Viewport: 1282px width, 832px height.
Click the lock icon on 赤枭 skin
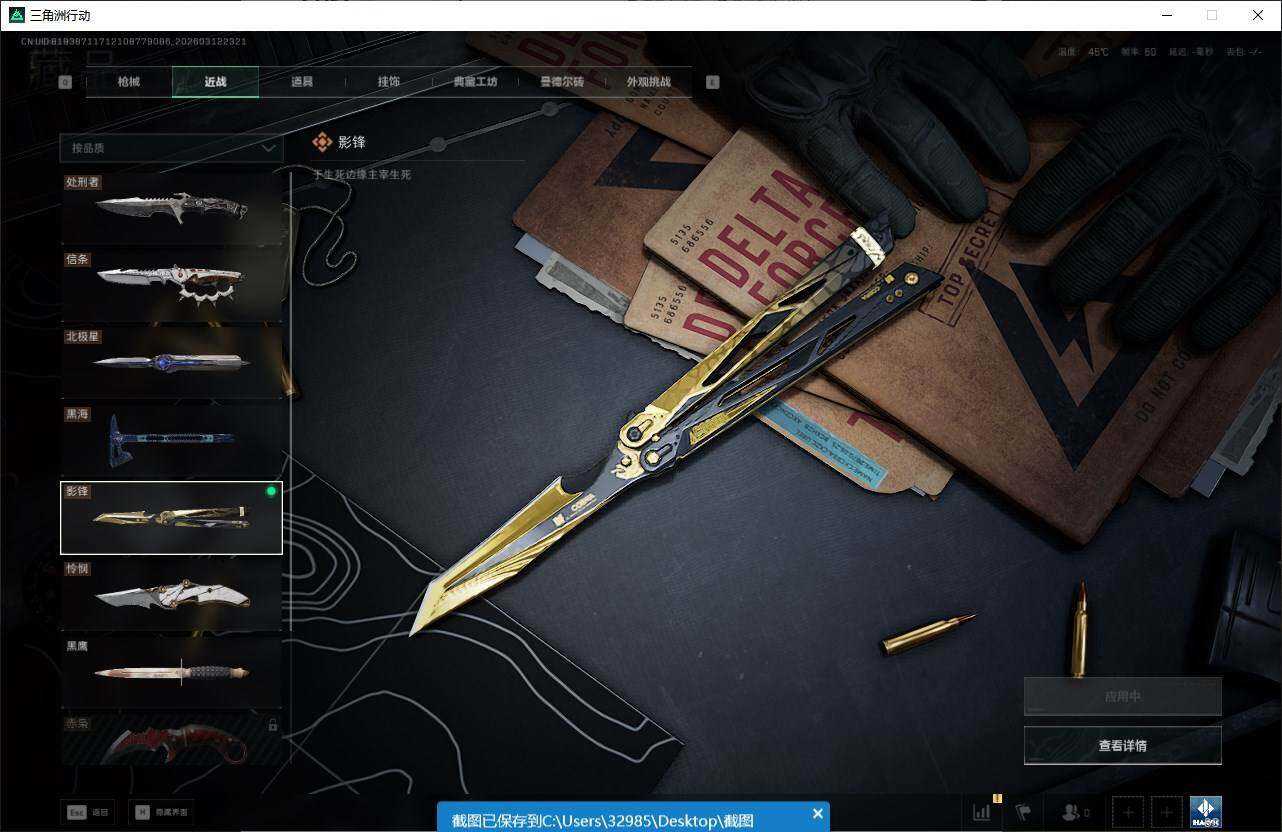(272, 724)
